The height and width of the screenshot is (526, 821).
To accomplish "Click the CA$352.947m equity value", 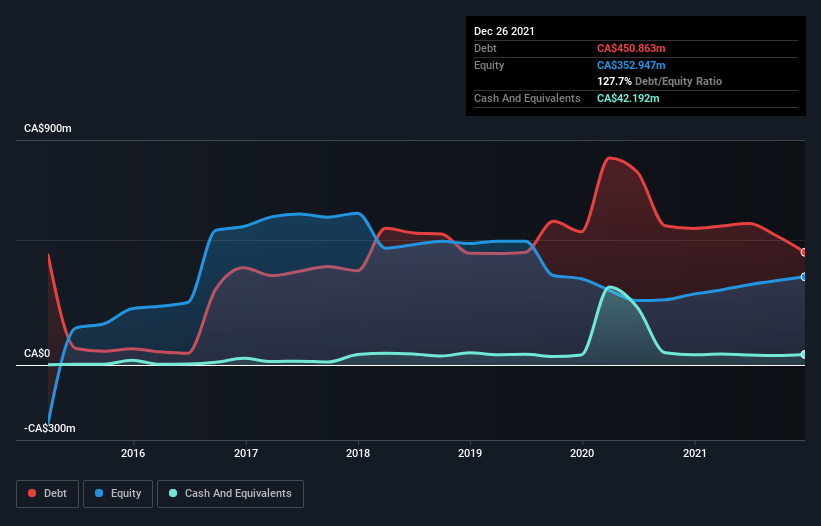I will pos(631,65).
